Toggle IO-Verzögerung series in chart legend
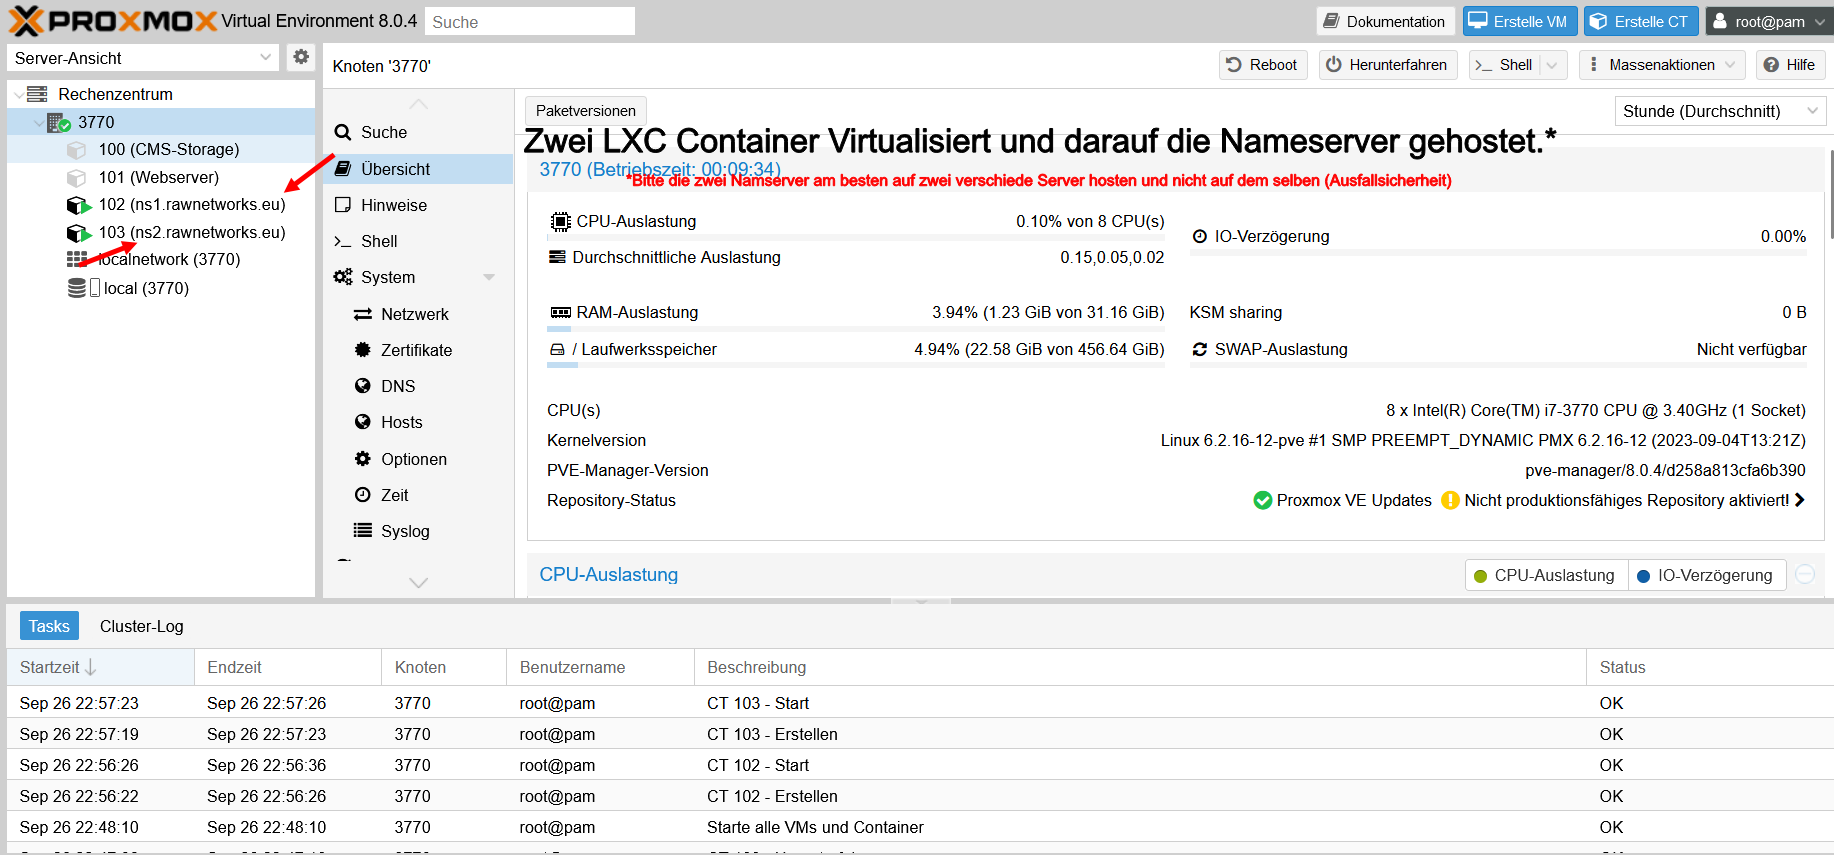Image resolution: width=1834 pixels, height=855 pixels. (1706, 575)
